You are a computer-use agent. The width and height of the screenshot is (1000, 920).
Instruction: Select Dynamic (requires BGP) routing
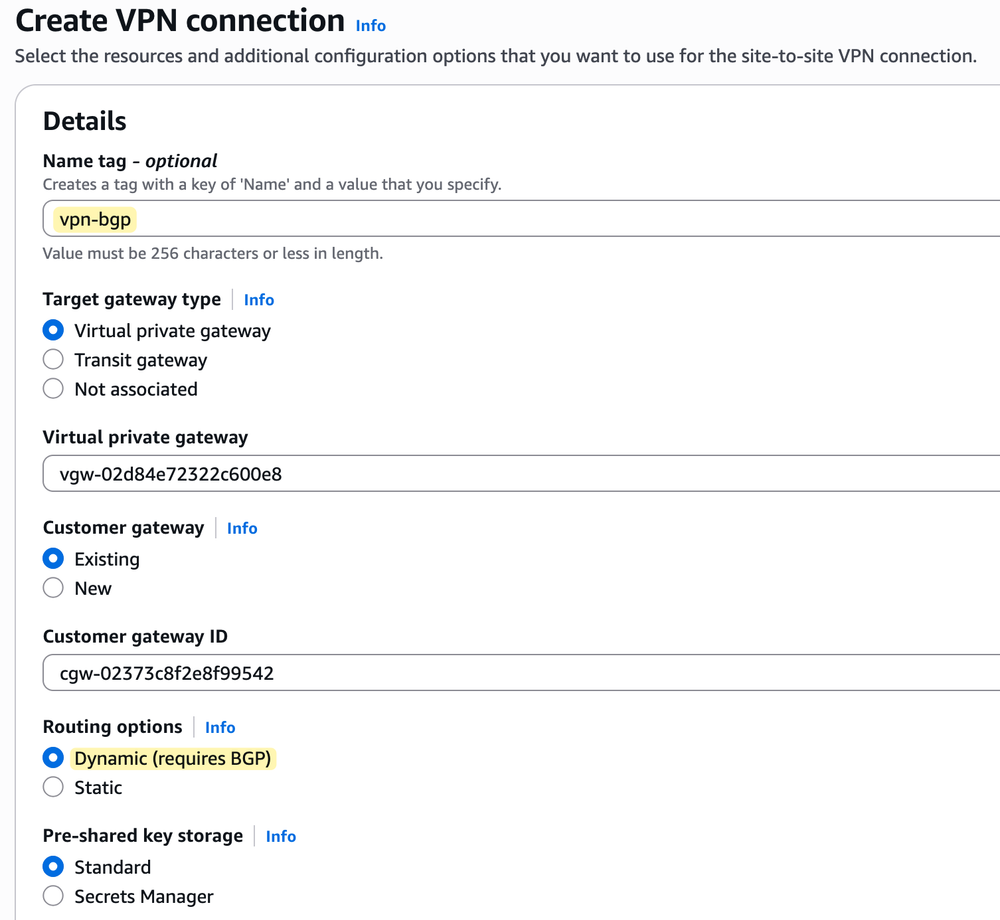pyautogui.click(x=52, y=758)
